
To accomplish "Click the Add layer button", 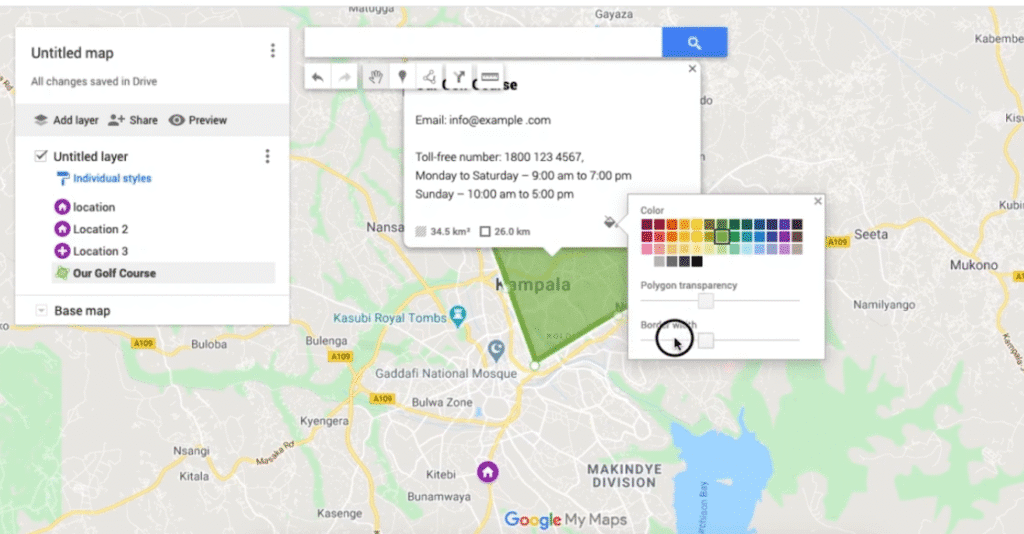I will [x=66, y=120].
